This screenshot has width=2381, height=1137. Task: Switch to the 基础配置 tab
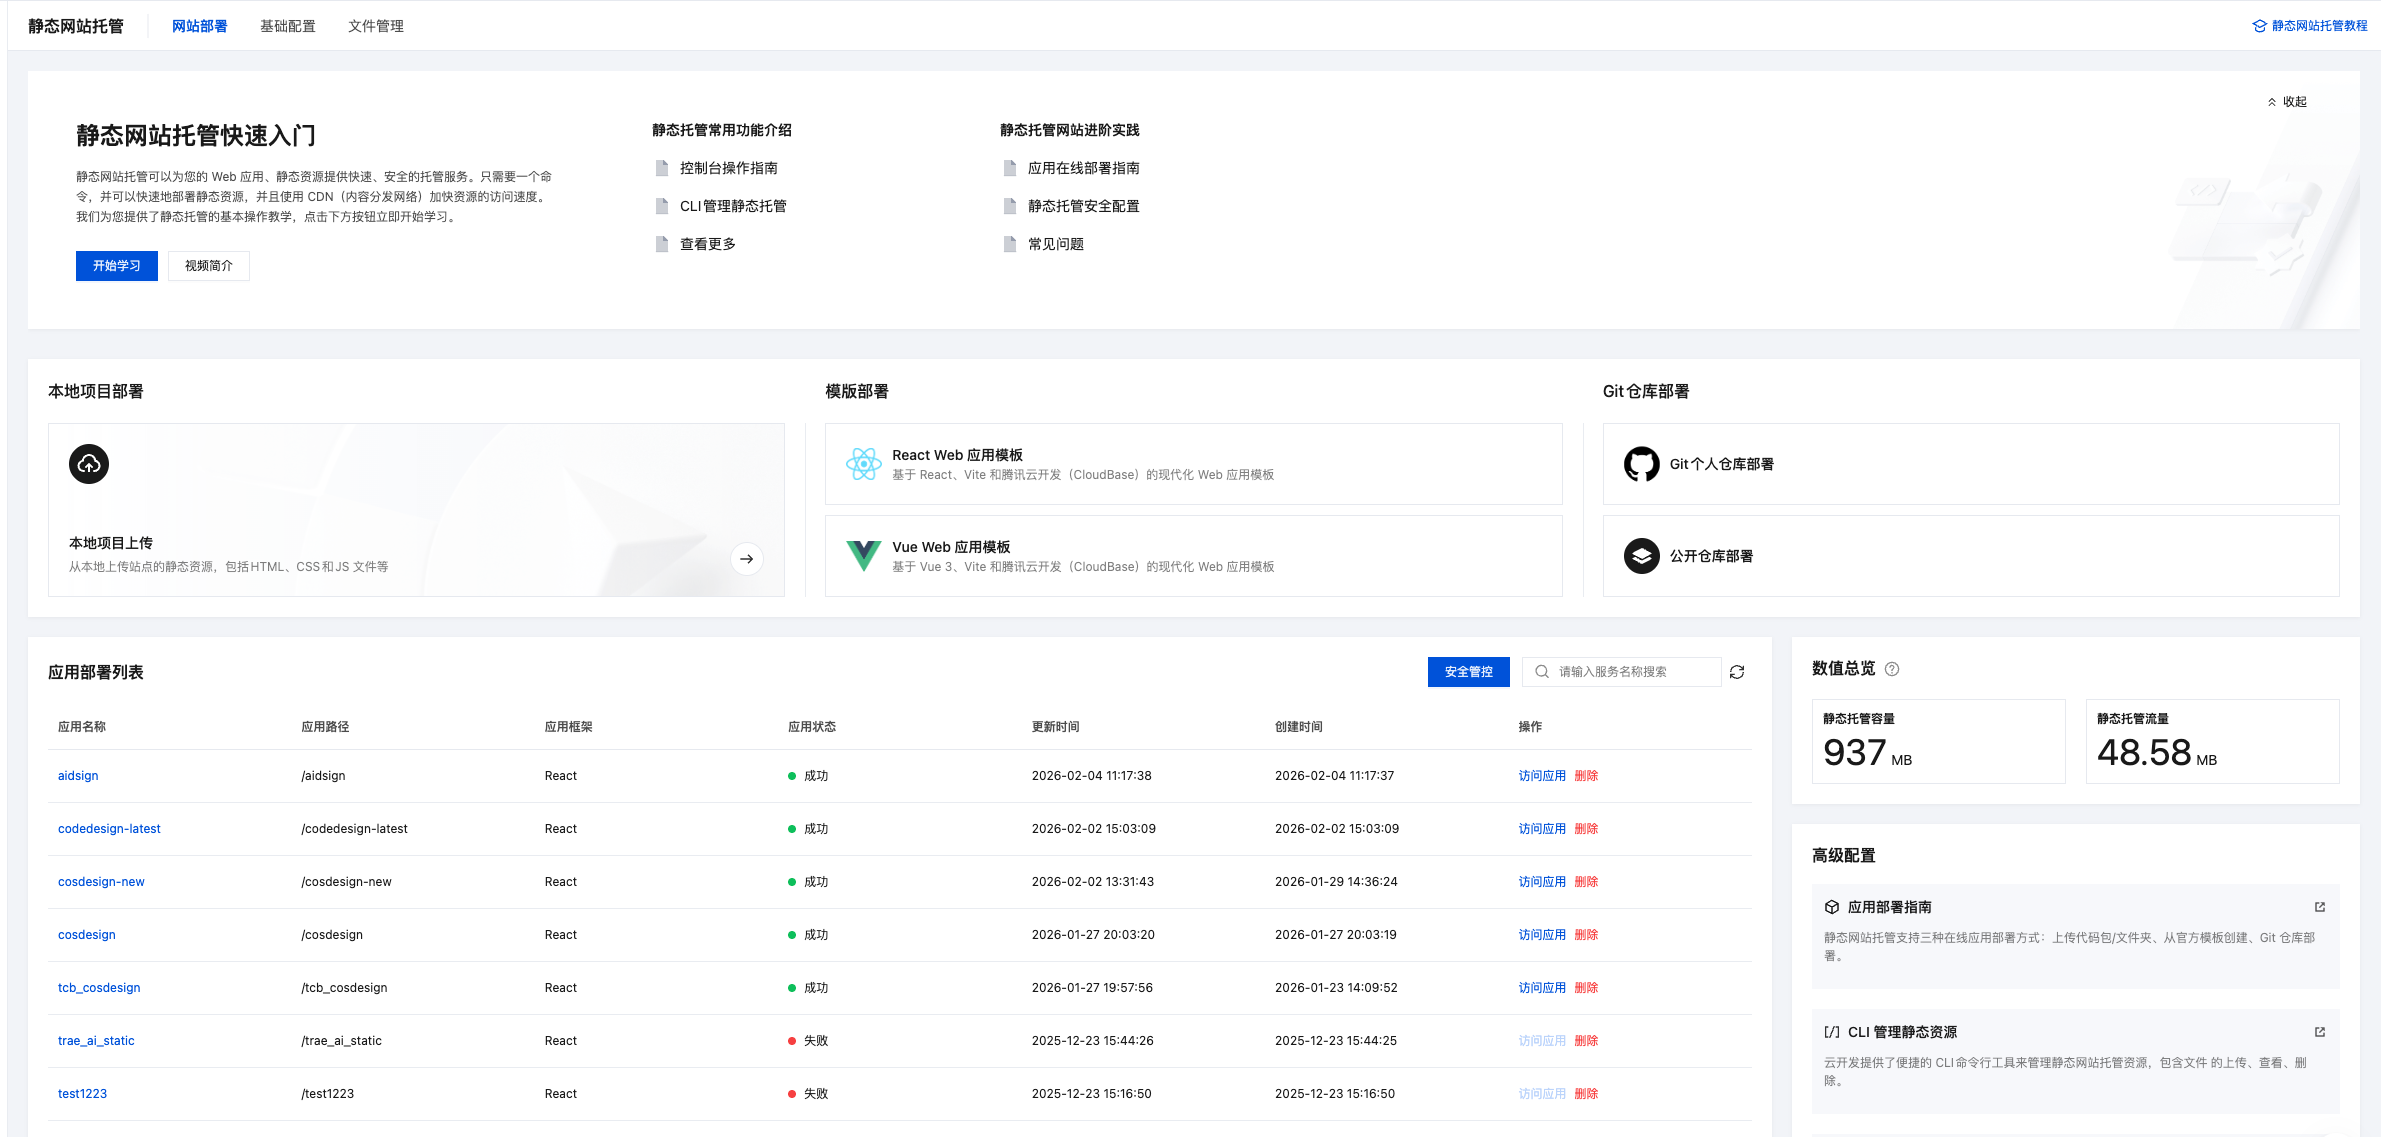pos(288,26)
